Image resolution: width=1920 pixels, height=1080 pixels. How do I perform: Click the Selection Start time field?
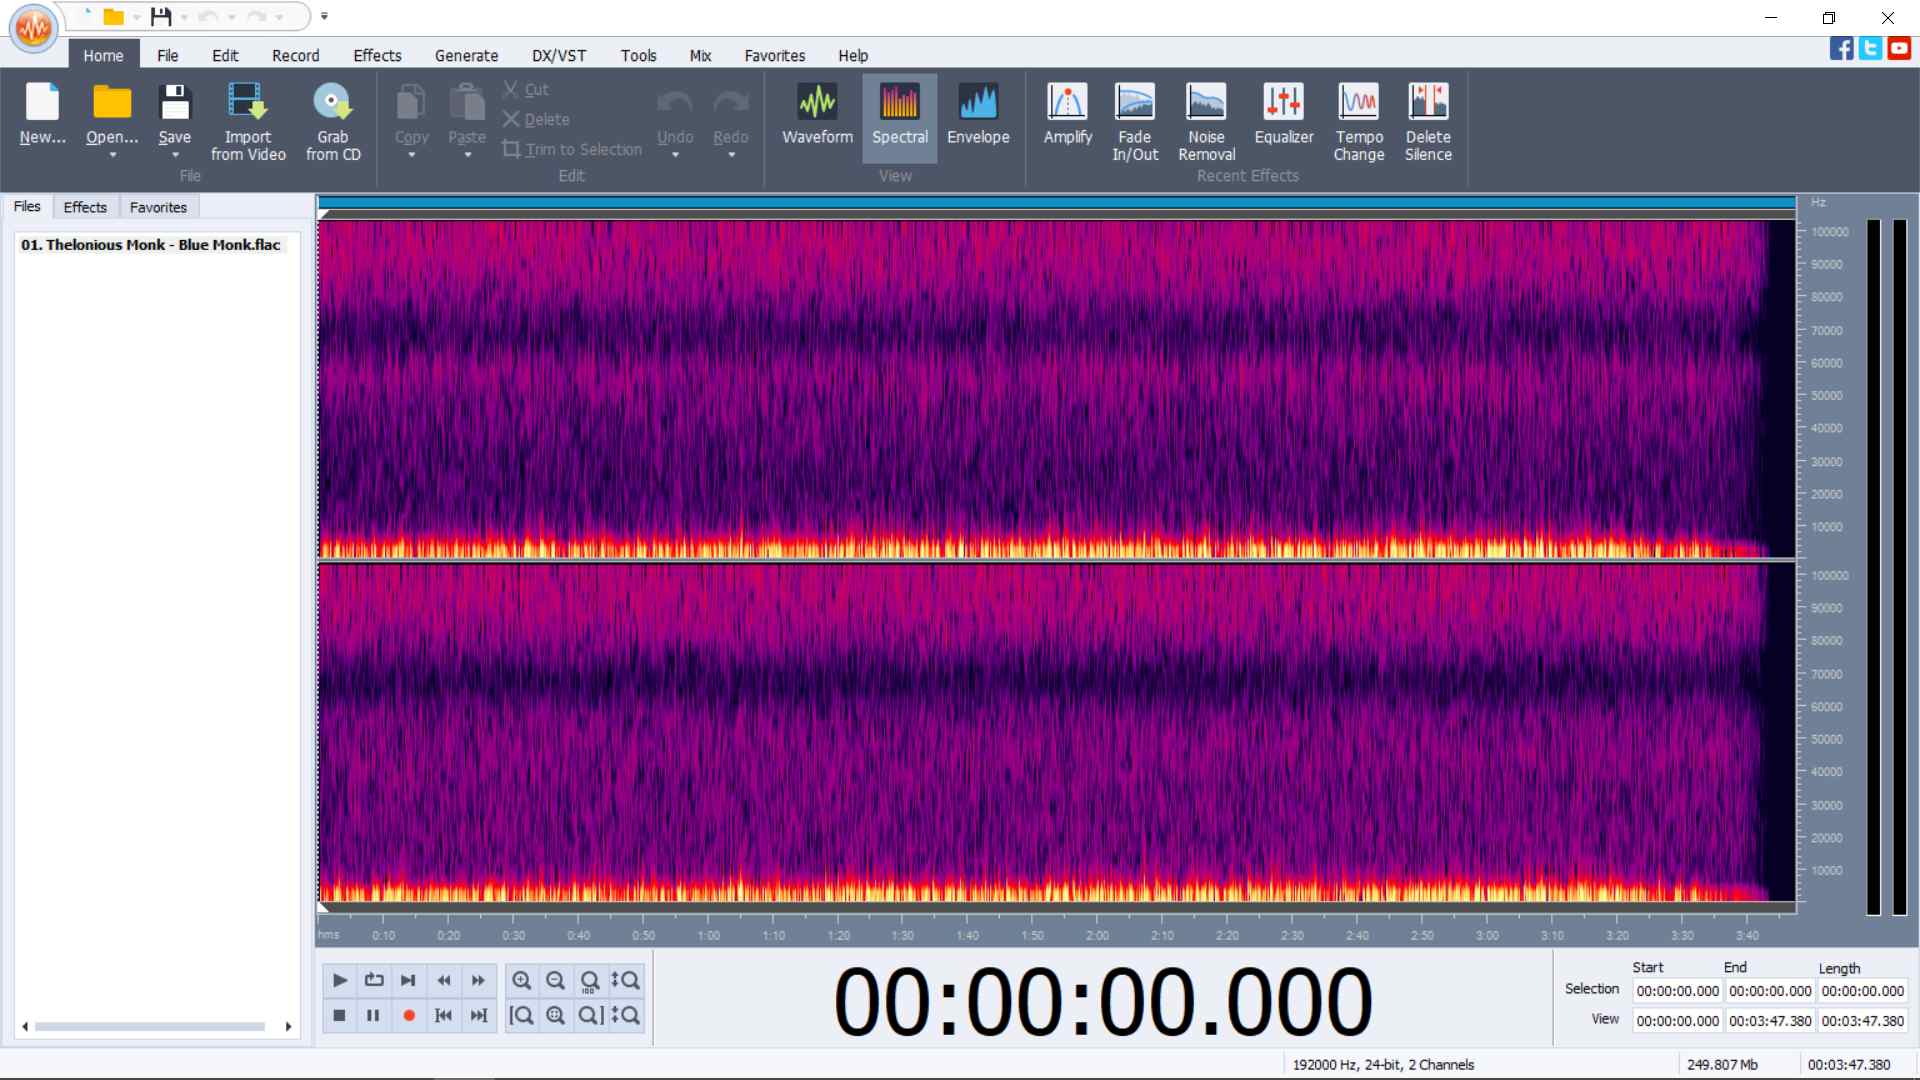(1677, 991)
